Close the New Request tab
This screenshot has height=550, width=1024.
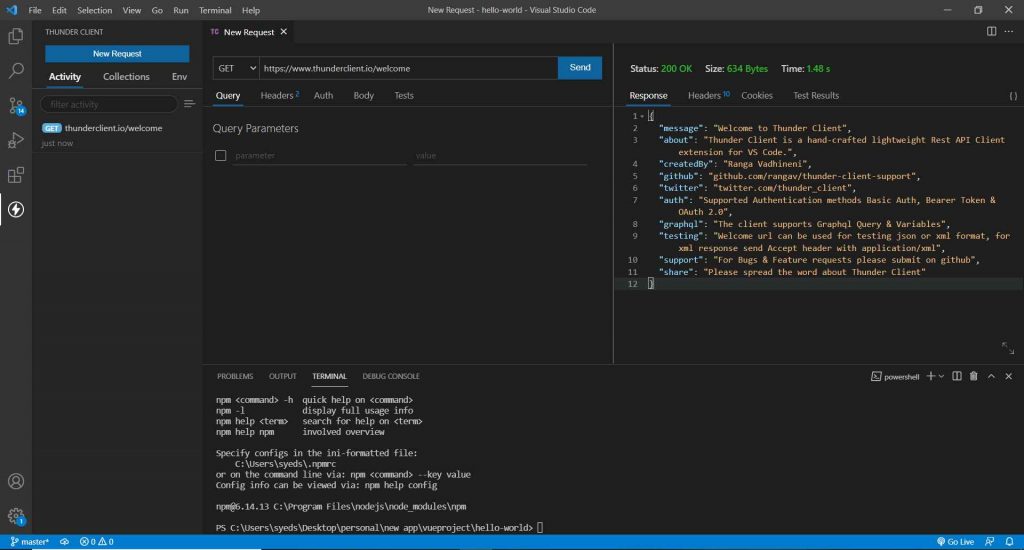coord(283,31)
